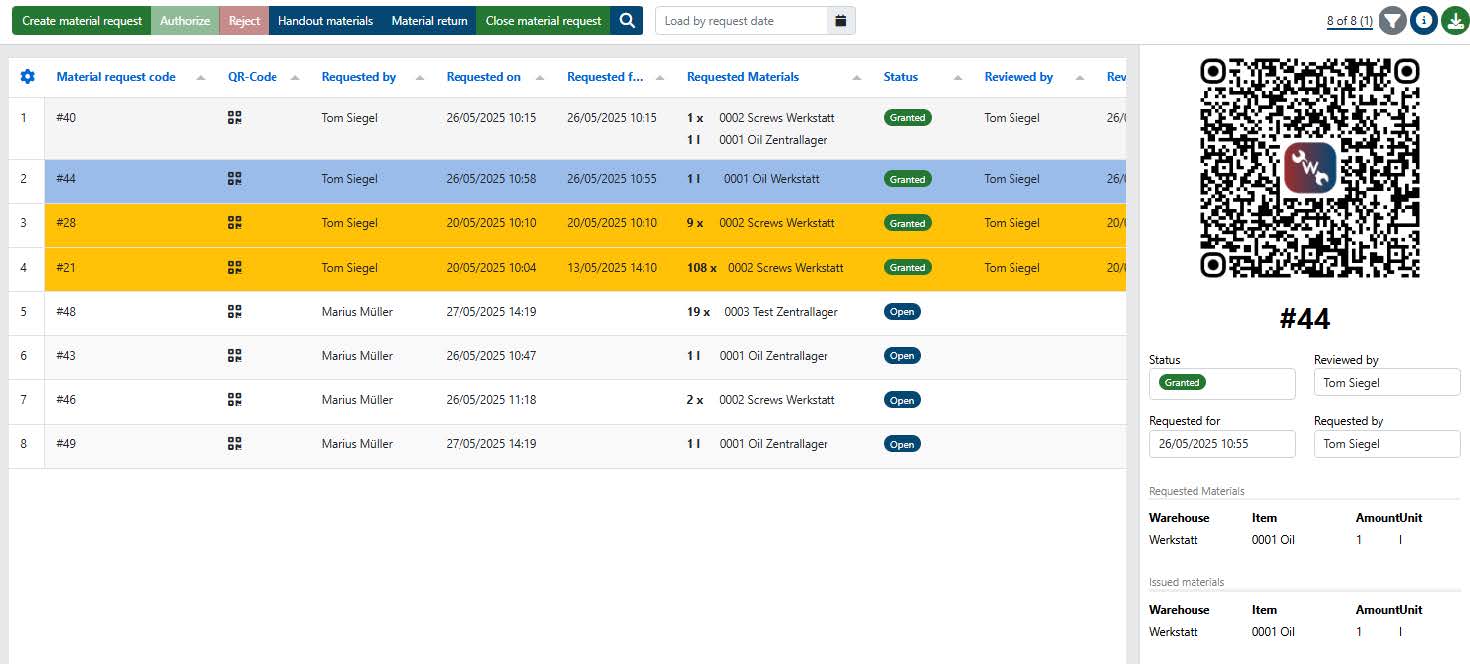Sort by Requested f... column header
This screenshot has width=1470, height=664.
pos(605,77)
